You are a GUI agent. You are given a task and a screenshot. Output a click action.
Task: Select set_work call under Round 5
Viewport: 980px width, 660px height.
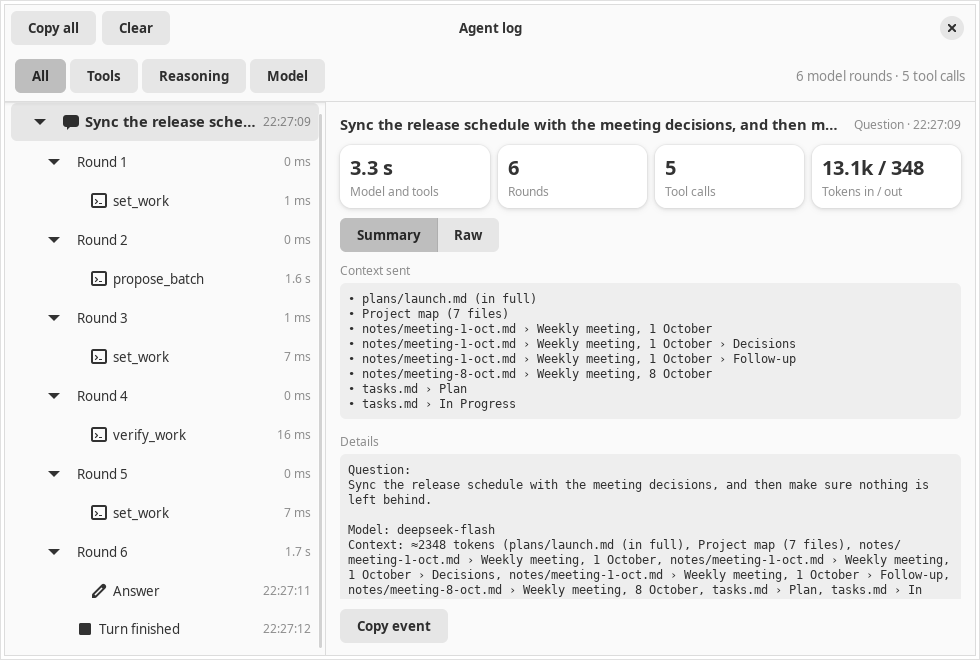click(x=165, y=512)
